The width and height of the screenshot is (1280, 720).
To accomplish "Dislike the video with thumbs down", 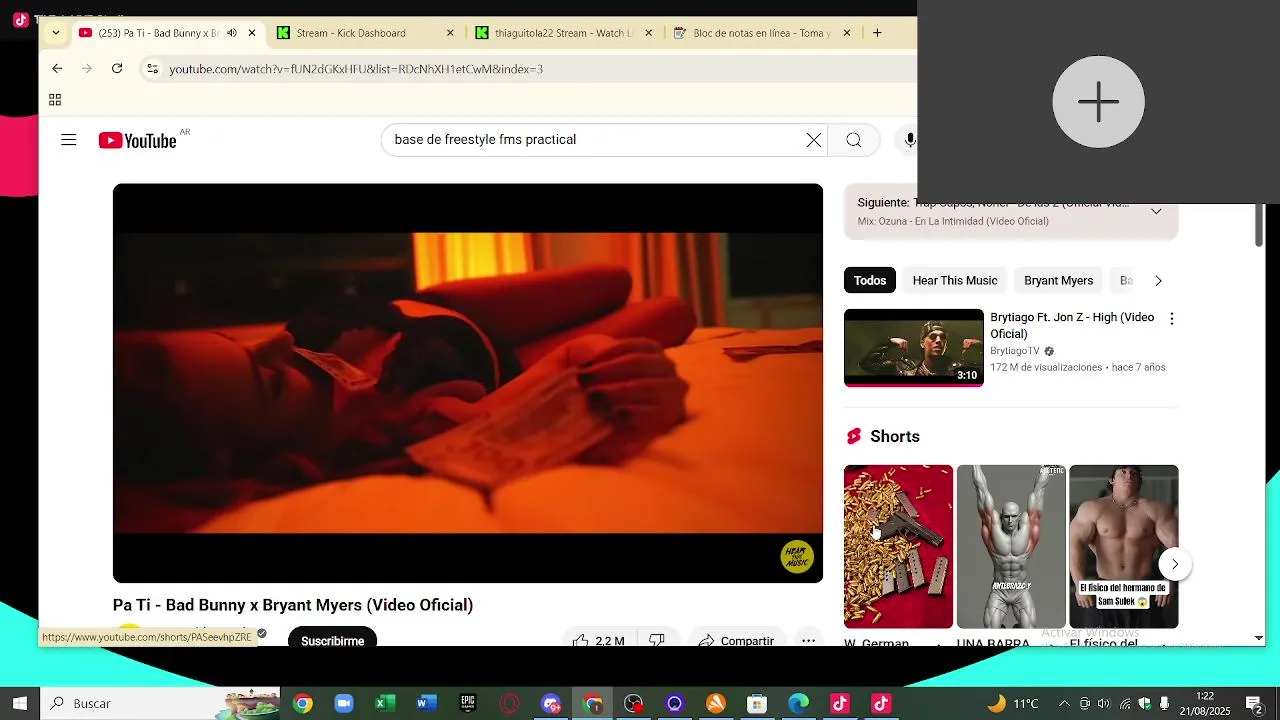I will click(657, 639).
